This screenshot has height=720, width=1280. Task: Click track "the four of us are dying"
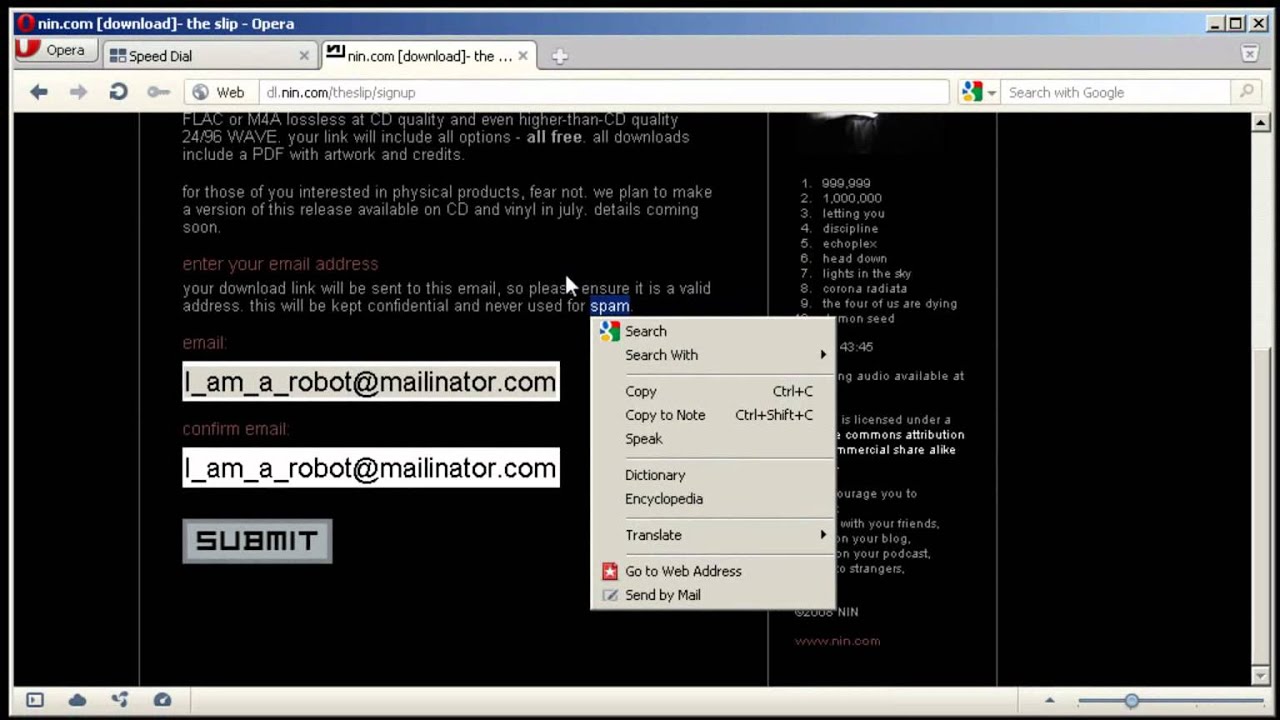(890, 303)
